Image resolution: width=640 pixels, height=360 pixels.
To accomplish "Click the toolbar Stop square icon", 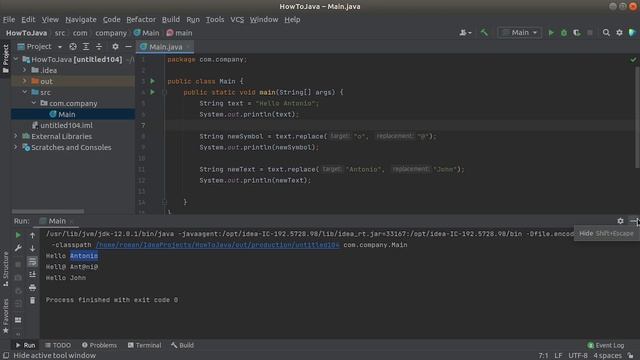I will pyautogui.click(x=590, y=33).
